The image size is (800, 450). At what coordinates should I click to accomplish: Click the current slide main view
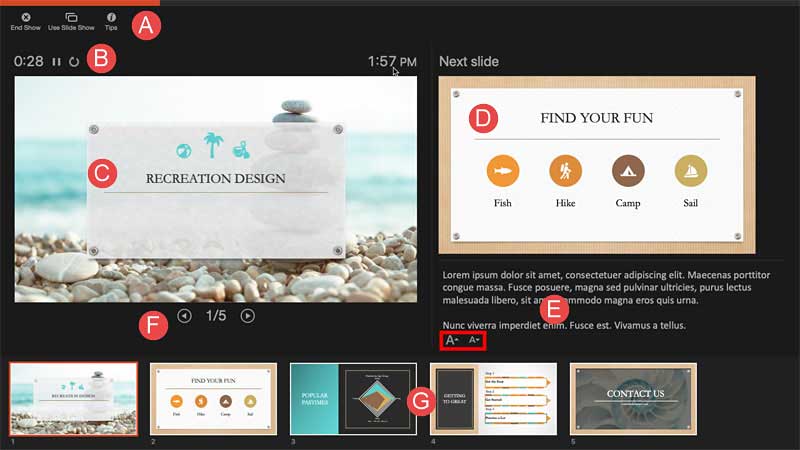click(216, 189)
